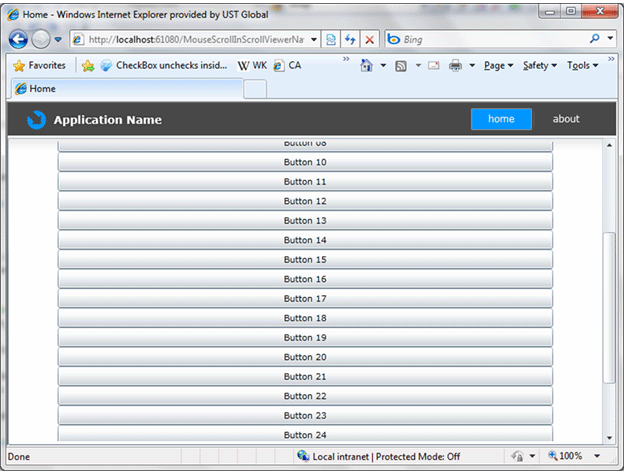
Task: Open the Safety menu
Action: tap(540, 65)
